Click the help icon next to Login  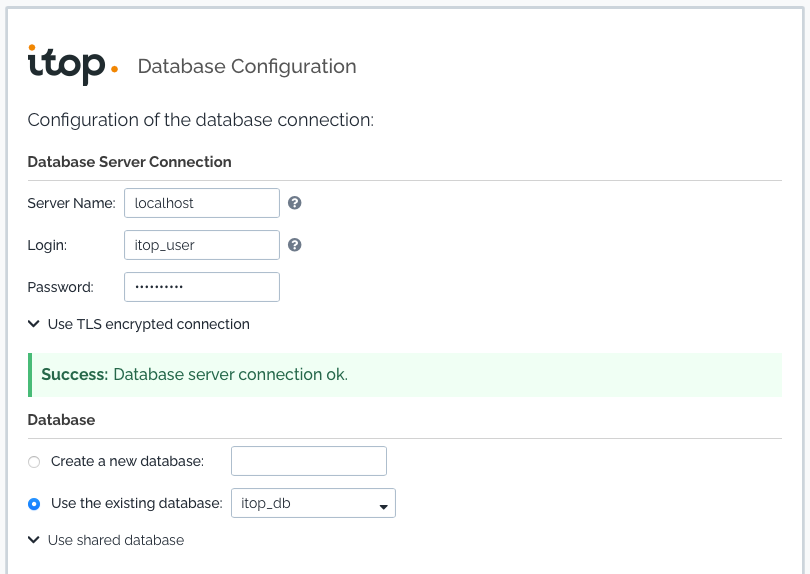[294, 245]
